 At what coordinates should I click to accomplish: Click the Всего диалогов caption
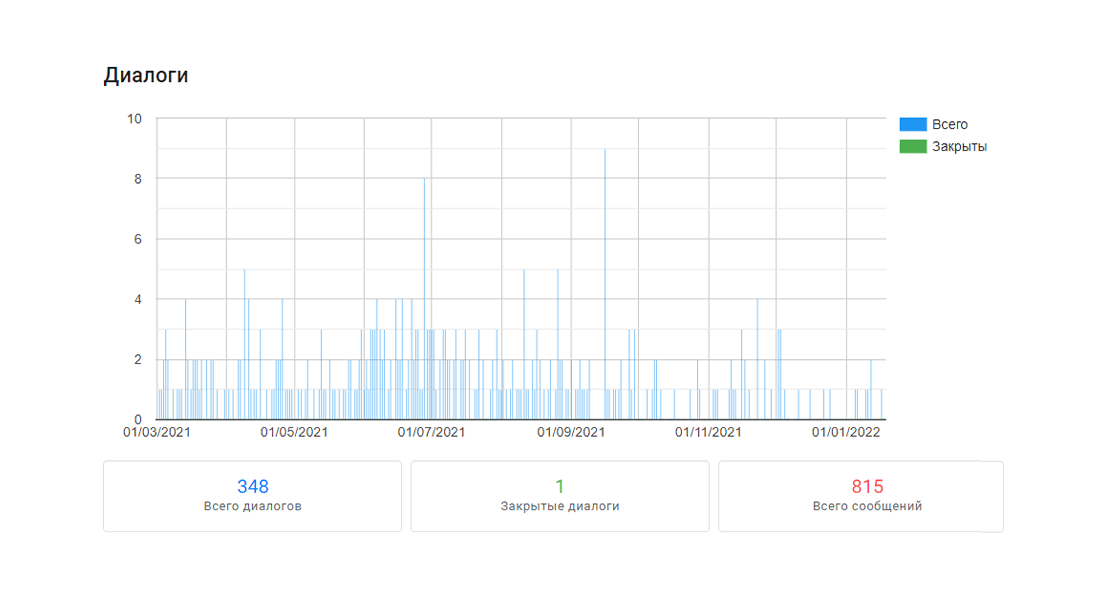253,506
